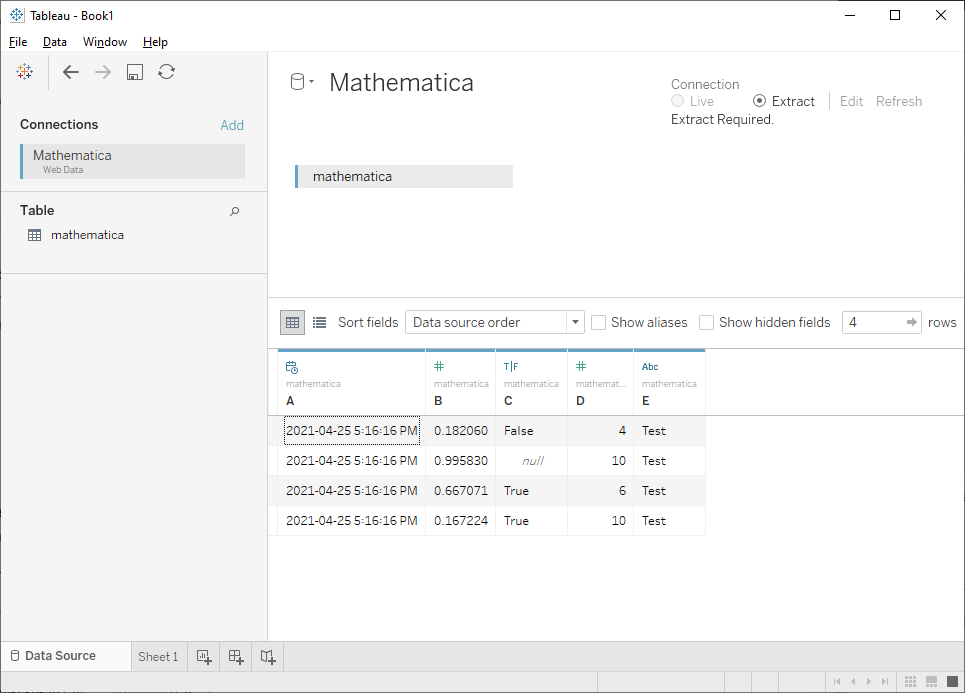Show sheet sorter view
This screenshot has height=693, width=965.
[x=911, y=681]
